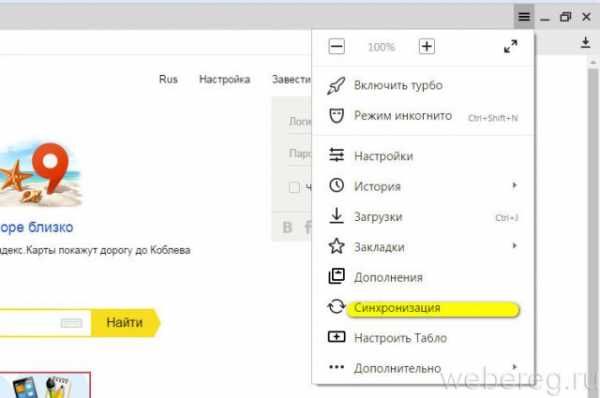The image size is (600, 398).
Task: Click the on-screen keyboard icon in search box
Action: point(71,323)
